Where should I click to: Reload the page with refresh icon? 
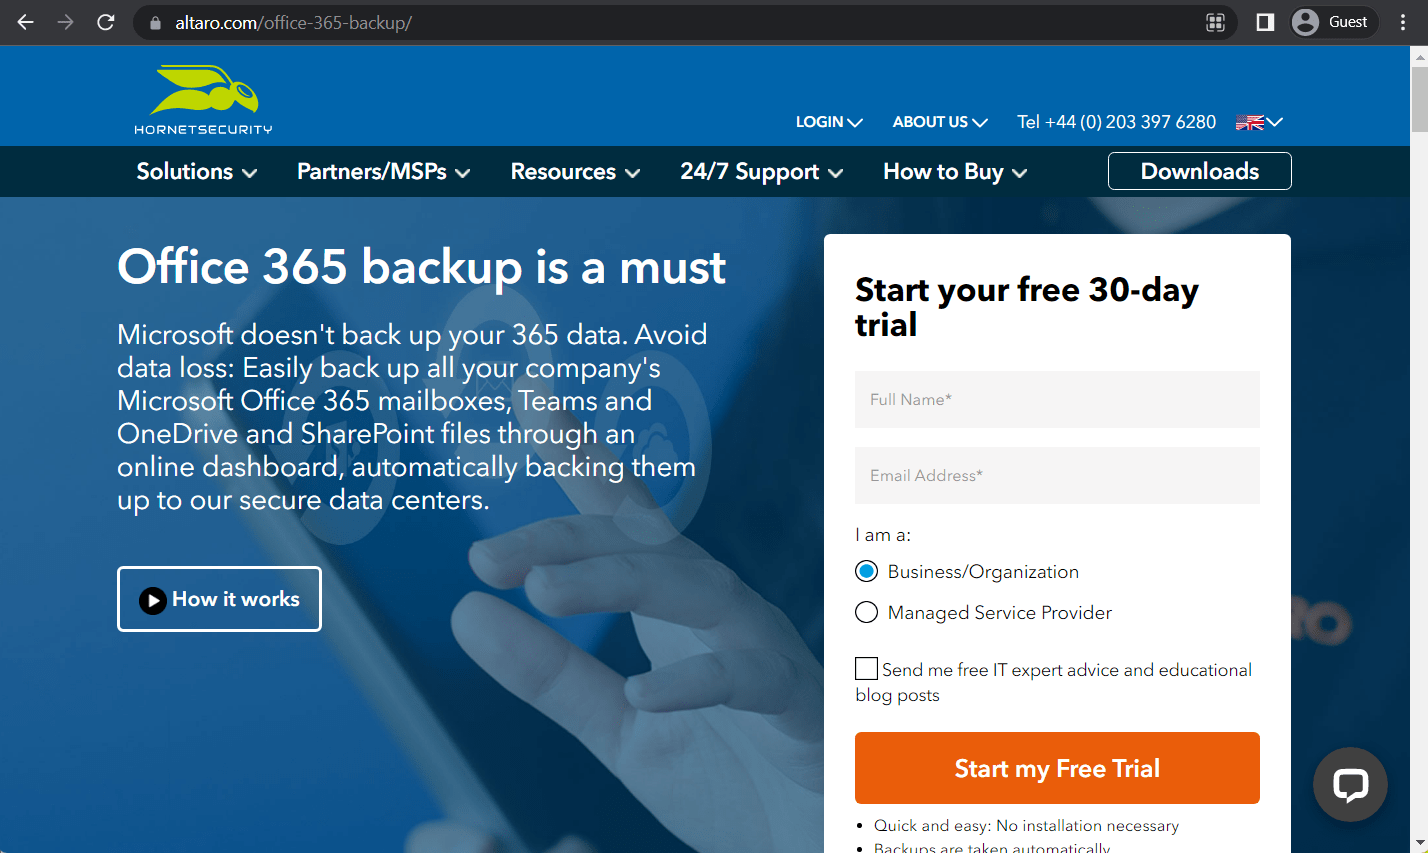(105, 21)
